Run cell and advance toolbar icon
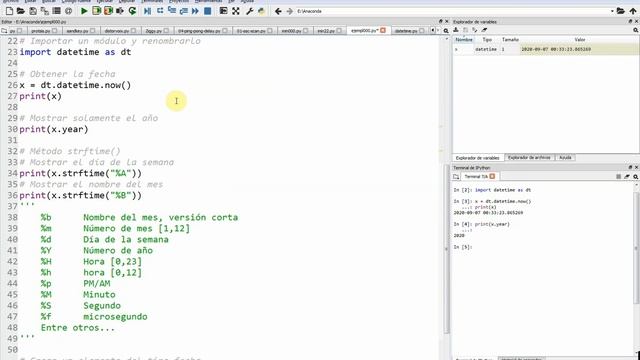This screenshot has width=640, height=360. [108, 11]
